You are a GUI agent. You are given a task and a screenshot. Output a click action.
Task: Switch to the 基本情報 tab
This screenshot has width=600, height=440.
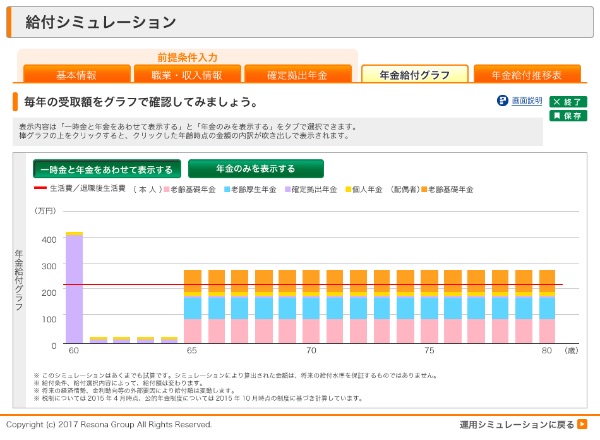tap(76, 75)
